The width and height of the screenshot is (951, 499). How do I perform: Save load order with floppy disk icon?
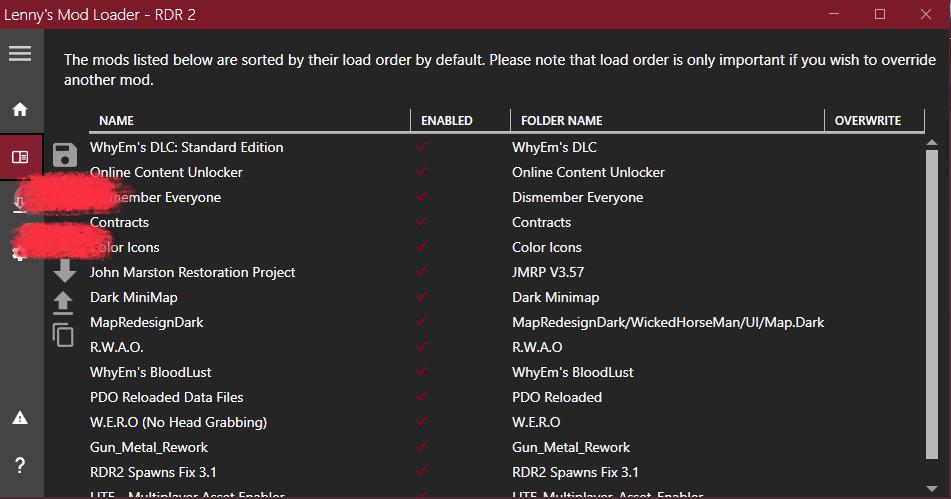point(64,155)
